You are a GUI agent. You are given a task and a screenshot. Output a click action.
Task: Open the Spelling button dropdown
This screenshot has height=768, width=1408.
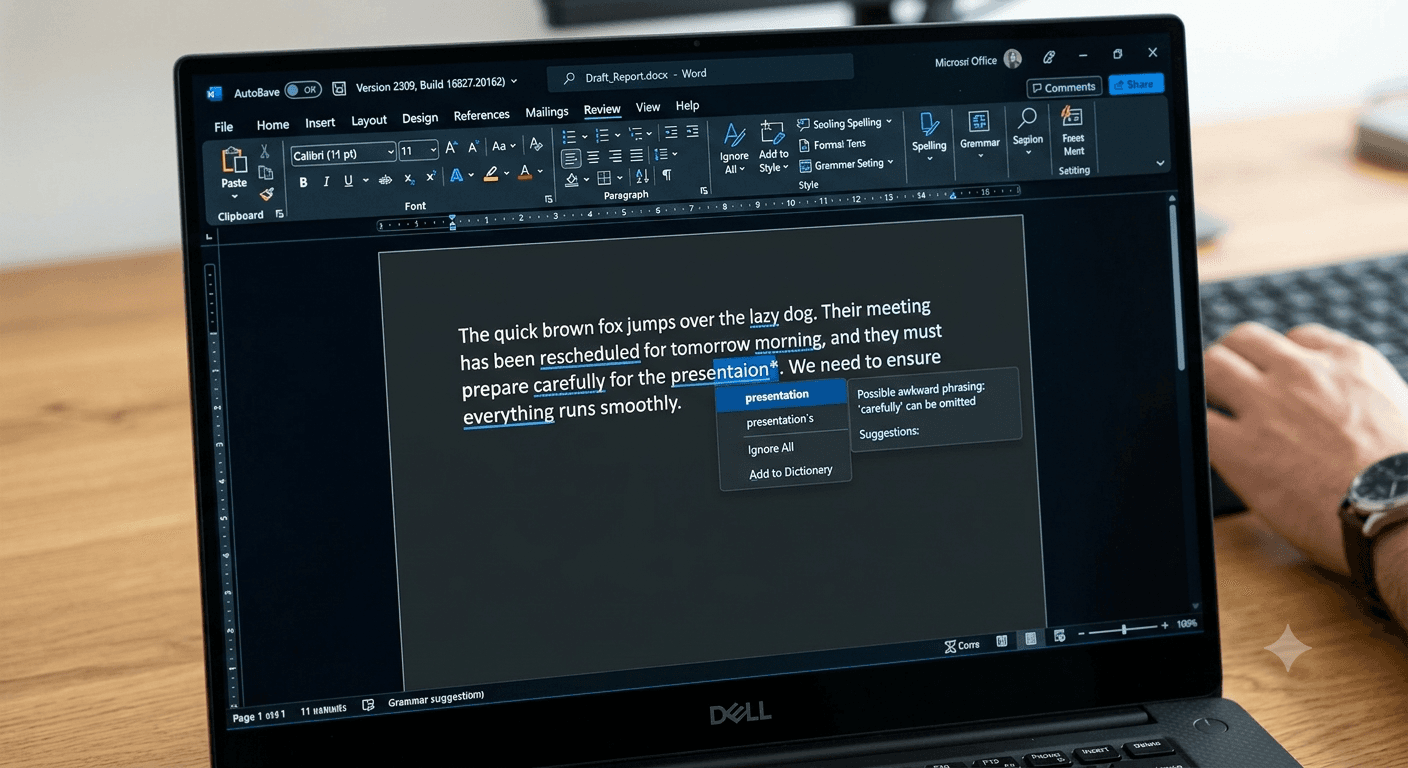point(929,158)
